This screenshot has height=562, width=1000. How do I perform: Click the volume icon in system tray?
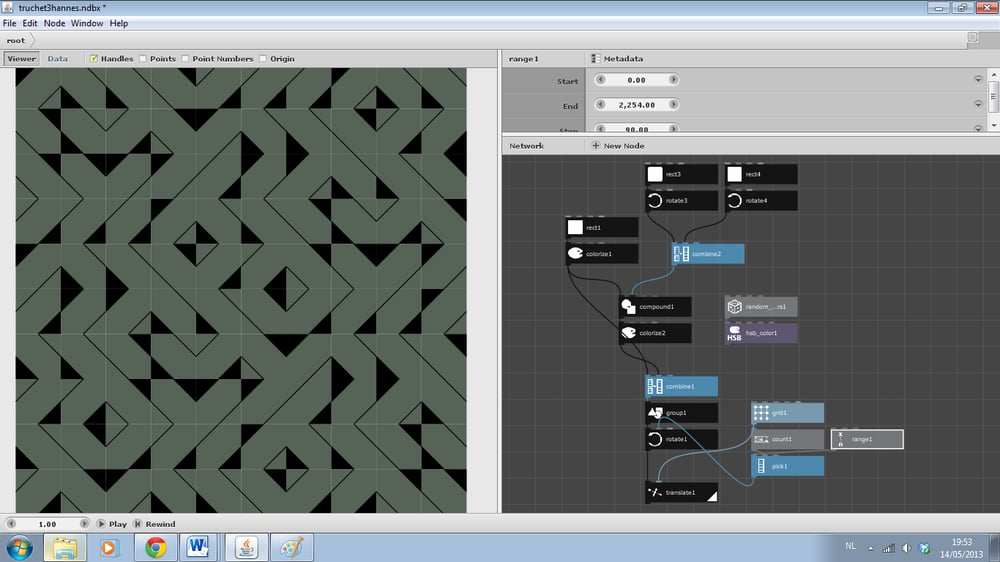point(906,548)
